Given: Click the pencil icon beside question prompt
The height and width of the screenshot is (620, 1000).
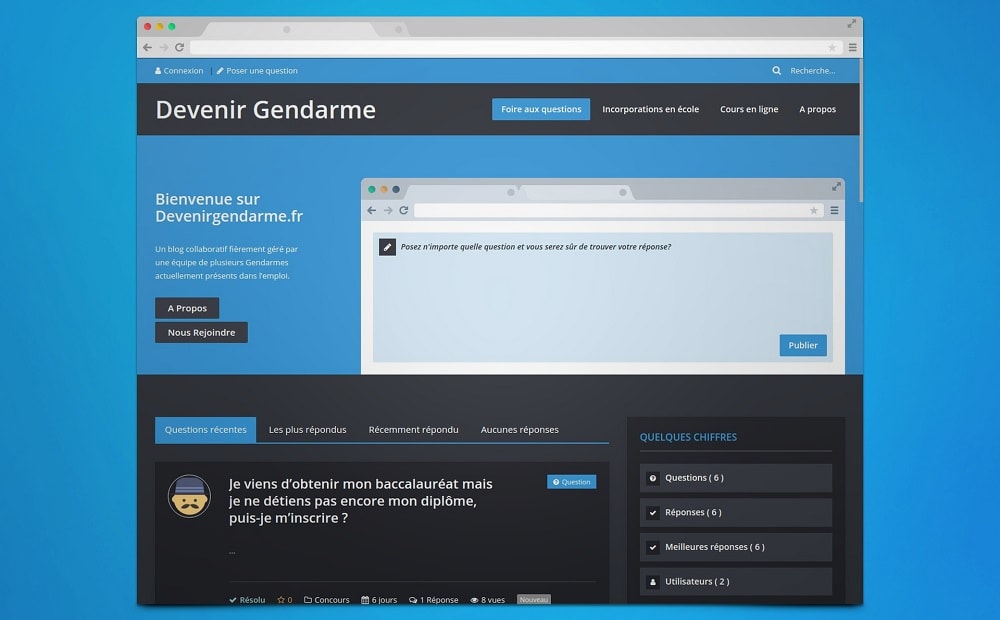Looking at the screenshot, I should (x=387, y=247).
